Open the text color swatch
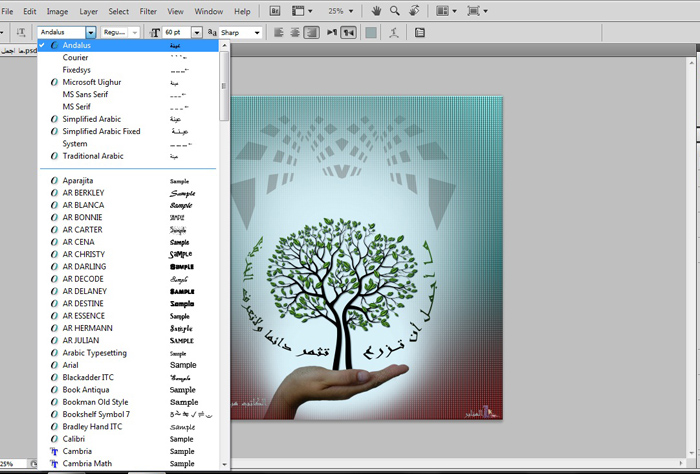Image resolution: width=700 pixels, height=474 pixels. coord(371,32)
